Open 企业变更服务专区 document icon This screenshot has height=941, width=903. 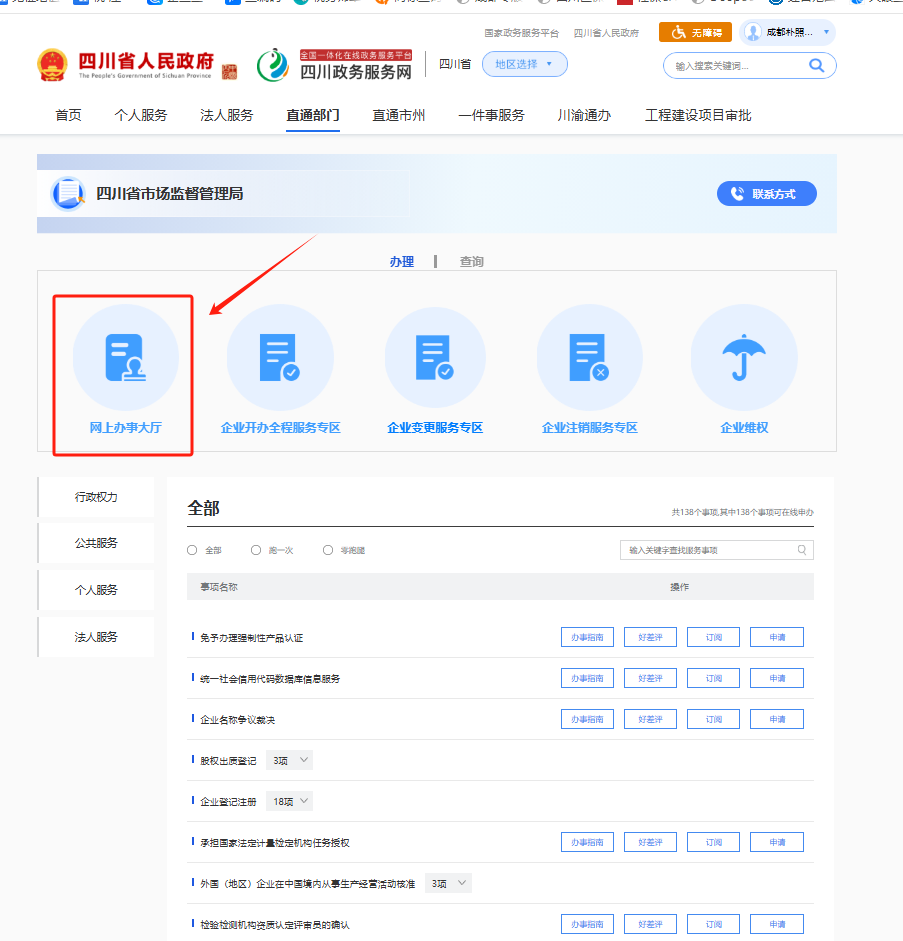coord(434,358)
